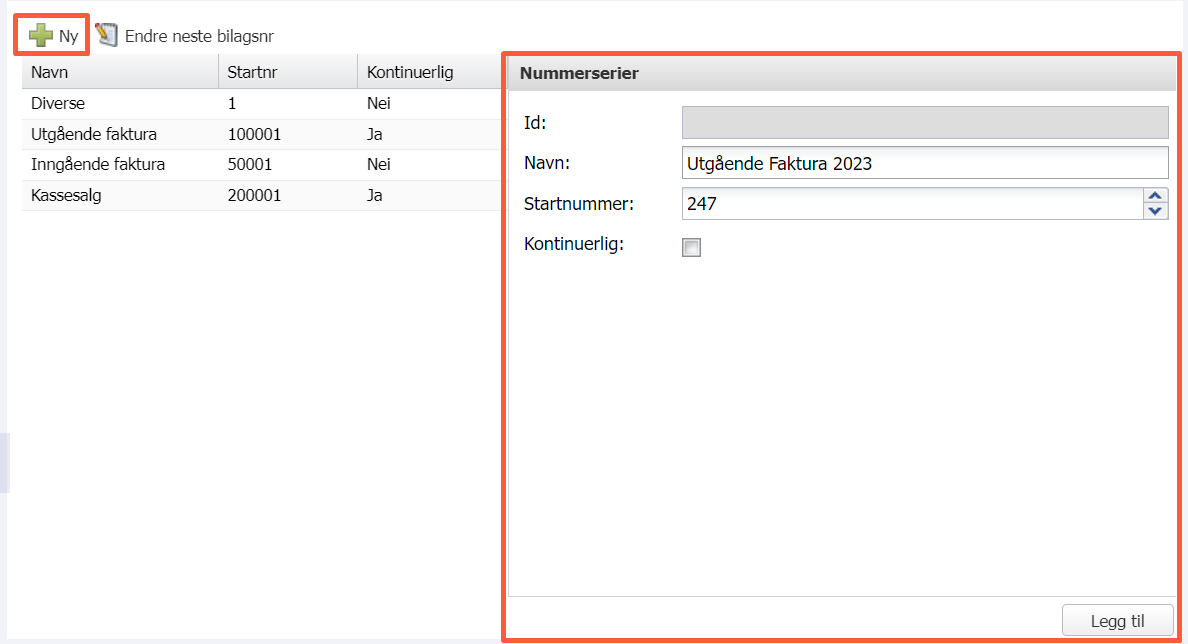Focus the Navn text field in form
Screen dimensions: 1188x644
click(924, 163)
